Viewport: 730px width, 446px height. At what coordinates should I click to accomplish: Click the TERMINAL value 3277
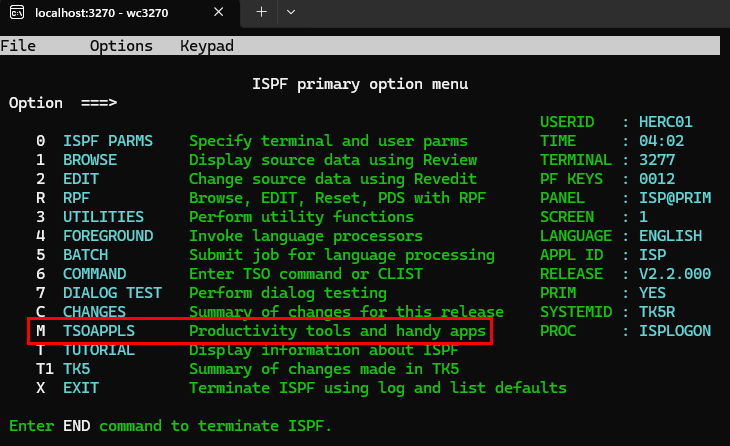click(657, 160)
